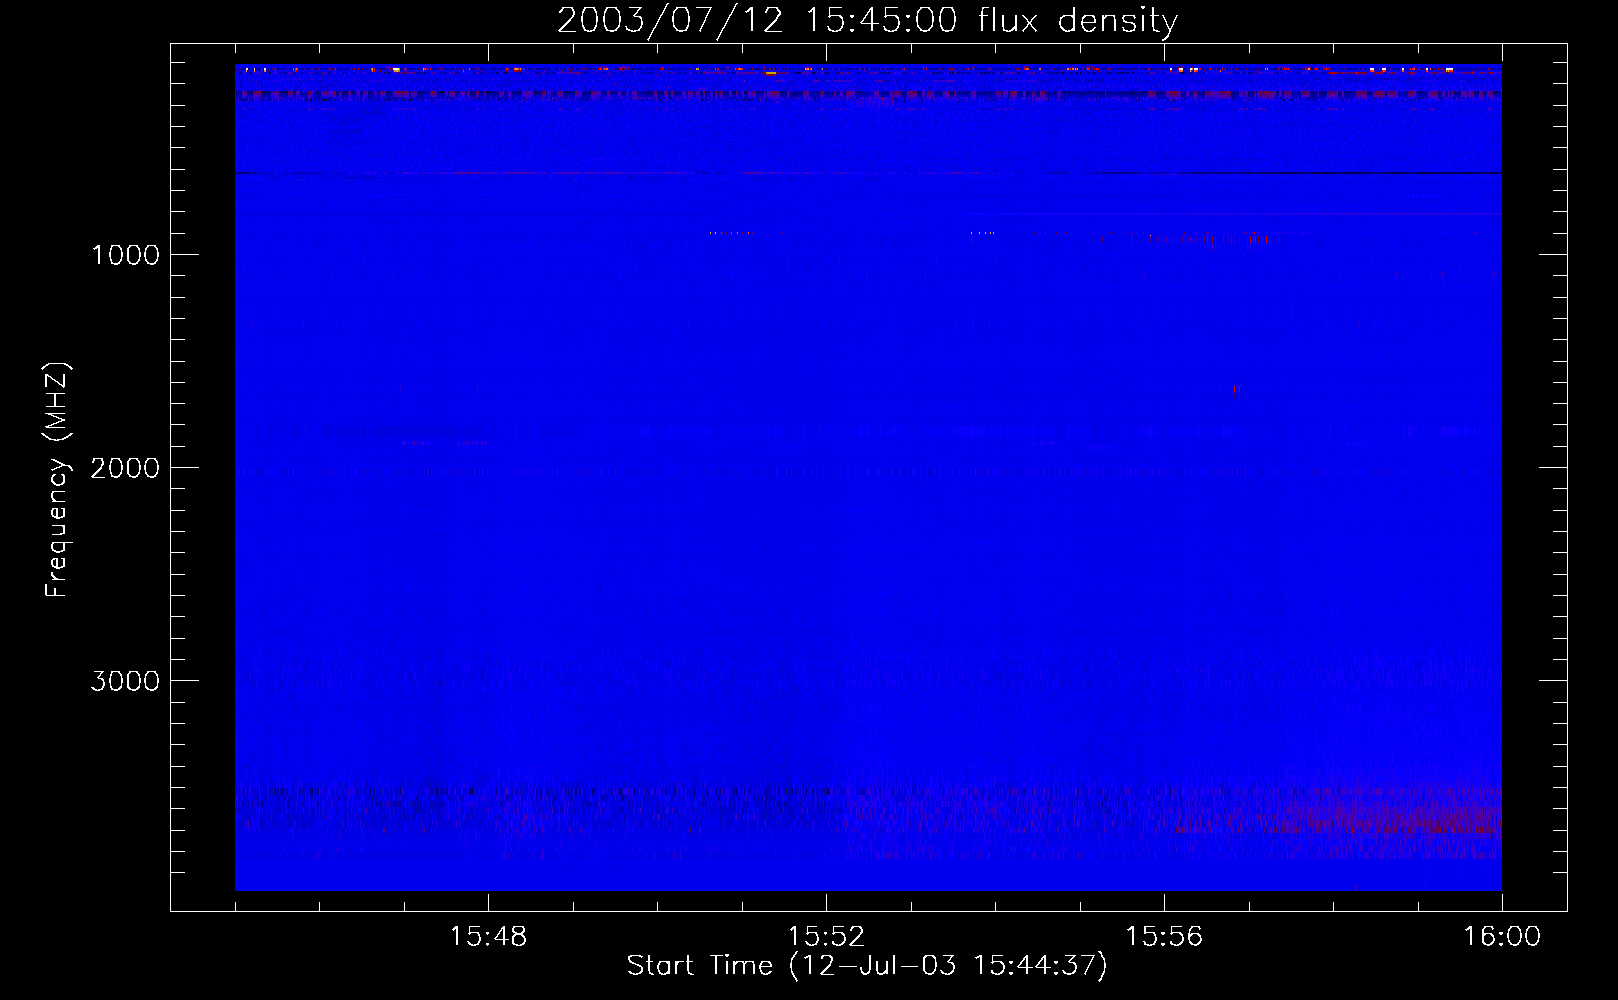The width and height of the screenshot is (1618, 1000).
Task: Select the 'Frequency (MHZ)' axis label
Action: (57, 479)
